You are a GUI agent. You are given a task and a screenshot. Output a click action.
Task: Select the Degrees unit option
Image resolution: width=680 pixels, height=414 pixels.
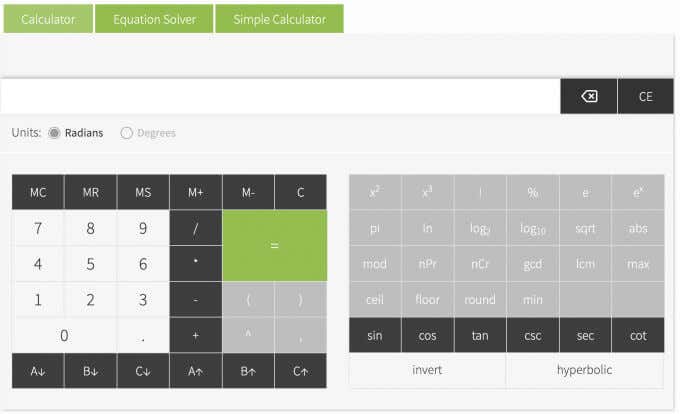point(127,133)
